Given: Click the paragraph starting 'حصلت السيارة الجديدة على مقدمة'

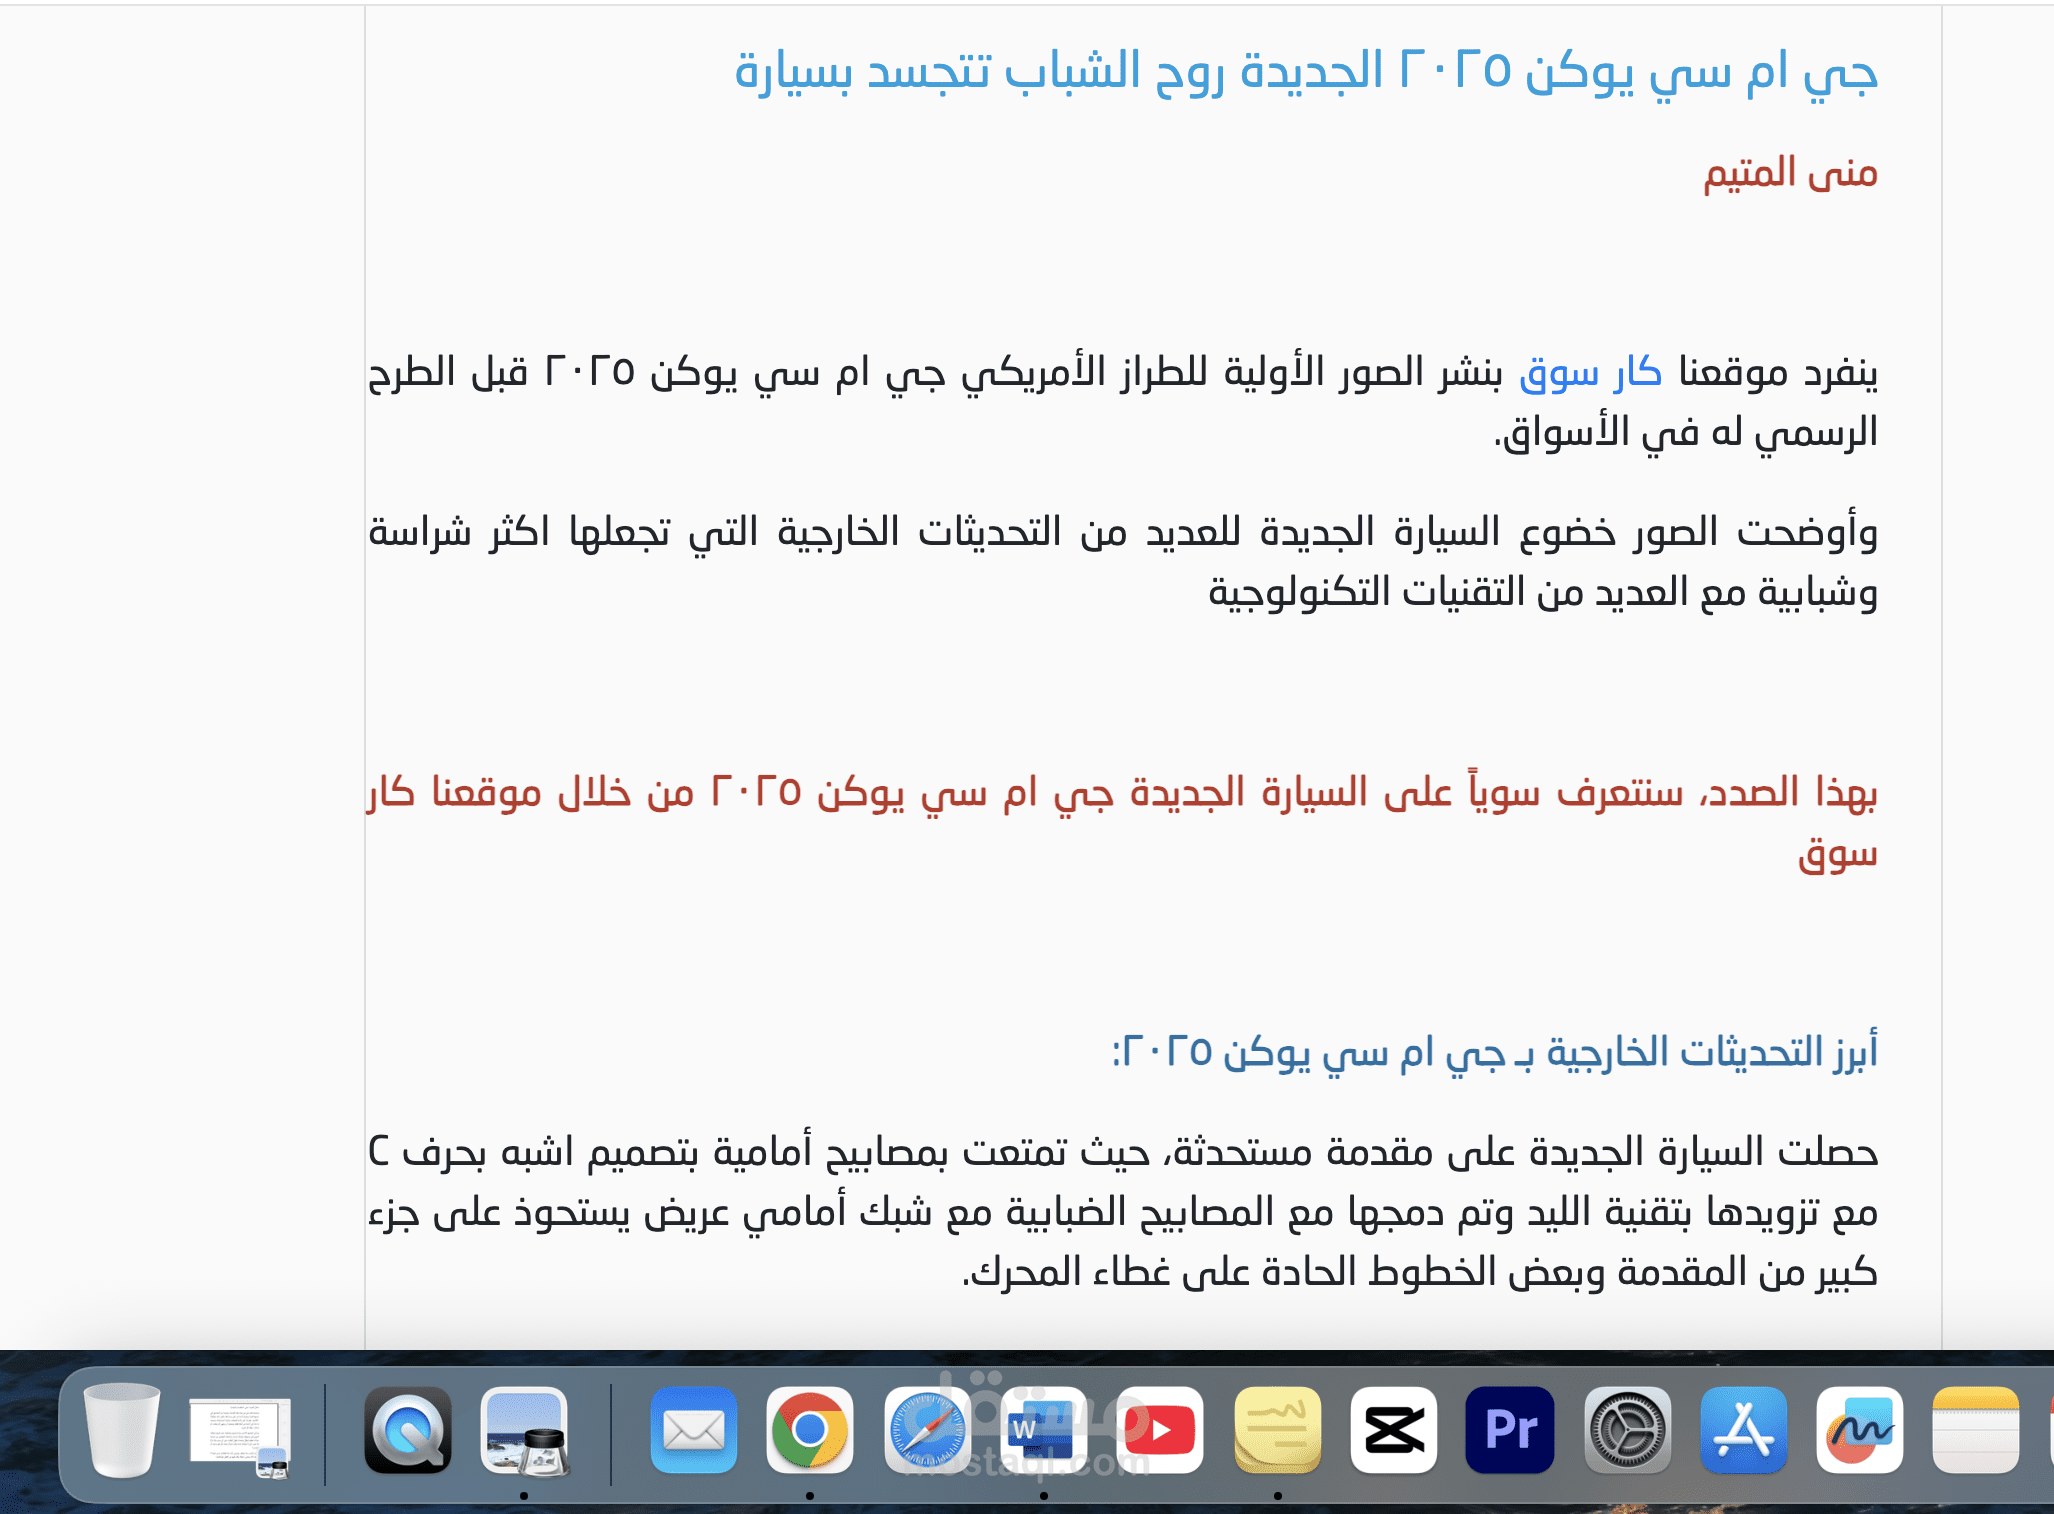Looking at the screenshot, I should tap(1123, 1212).
